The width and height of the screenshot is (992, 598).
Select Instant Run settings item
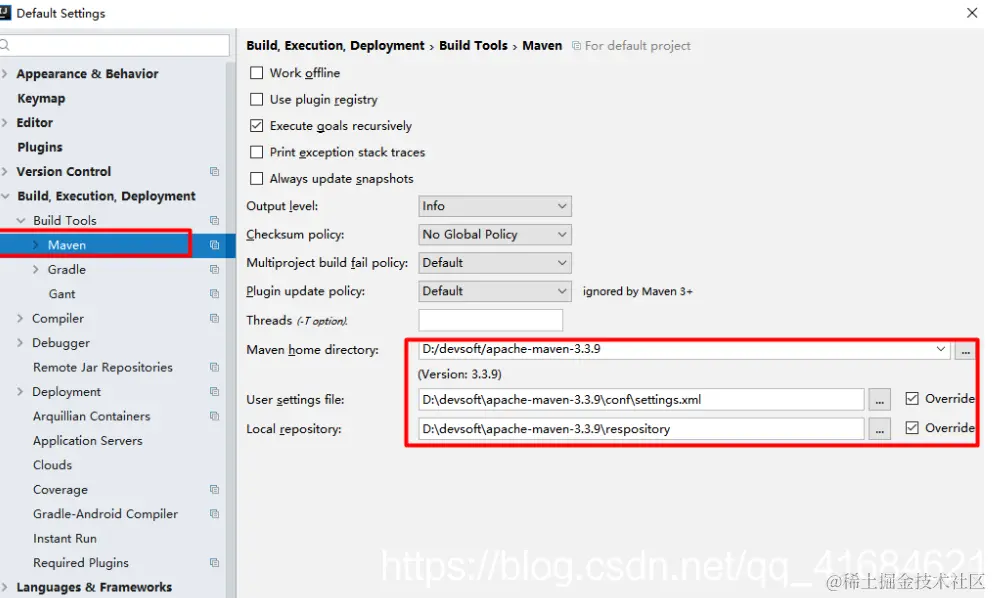click(65, 539)
